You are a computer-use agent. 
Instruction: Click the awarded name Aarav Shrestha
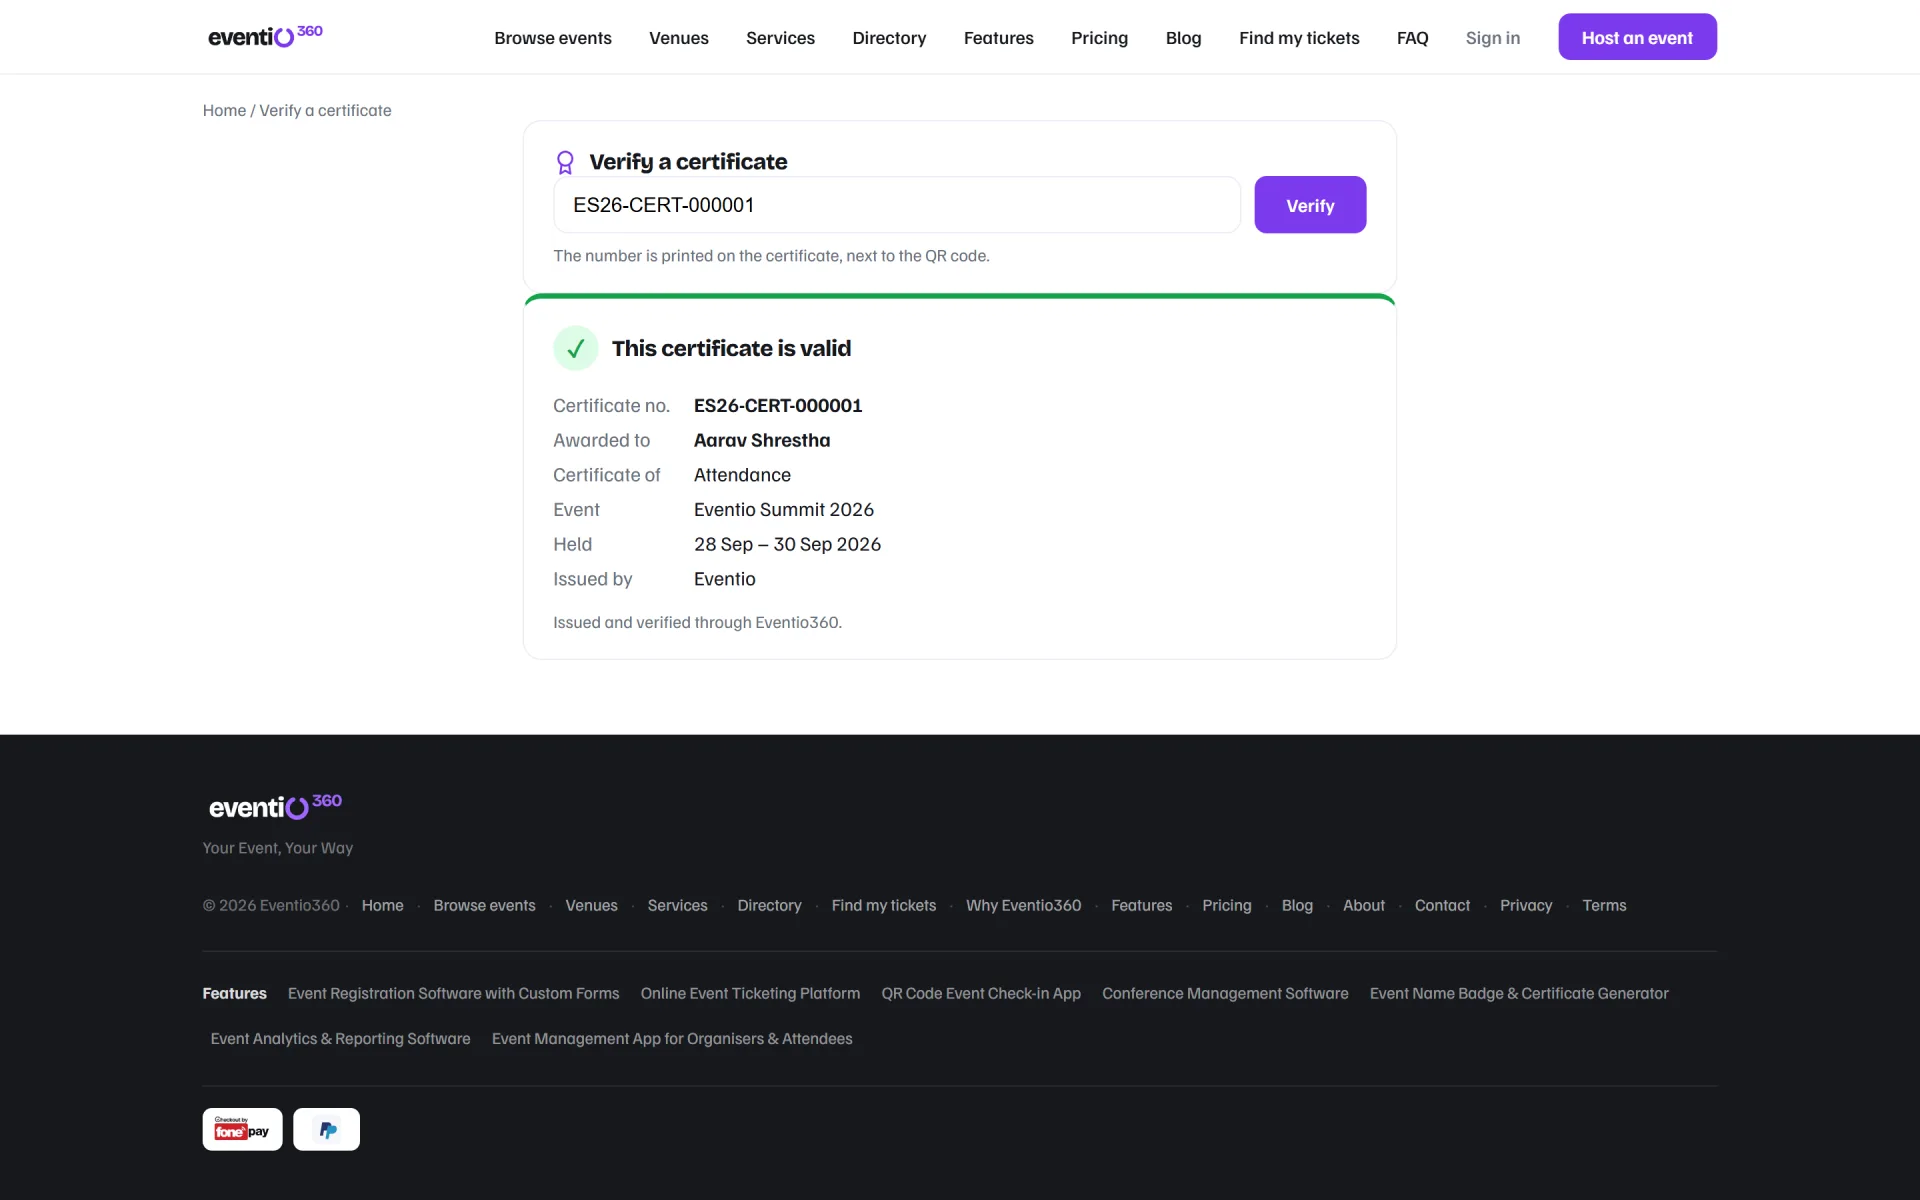pyautogui.click(x=762, y=440)
